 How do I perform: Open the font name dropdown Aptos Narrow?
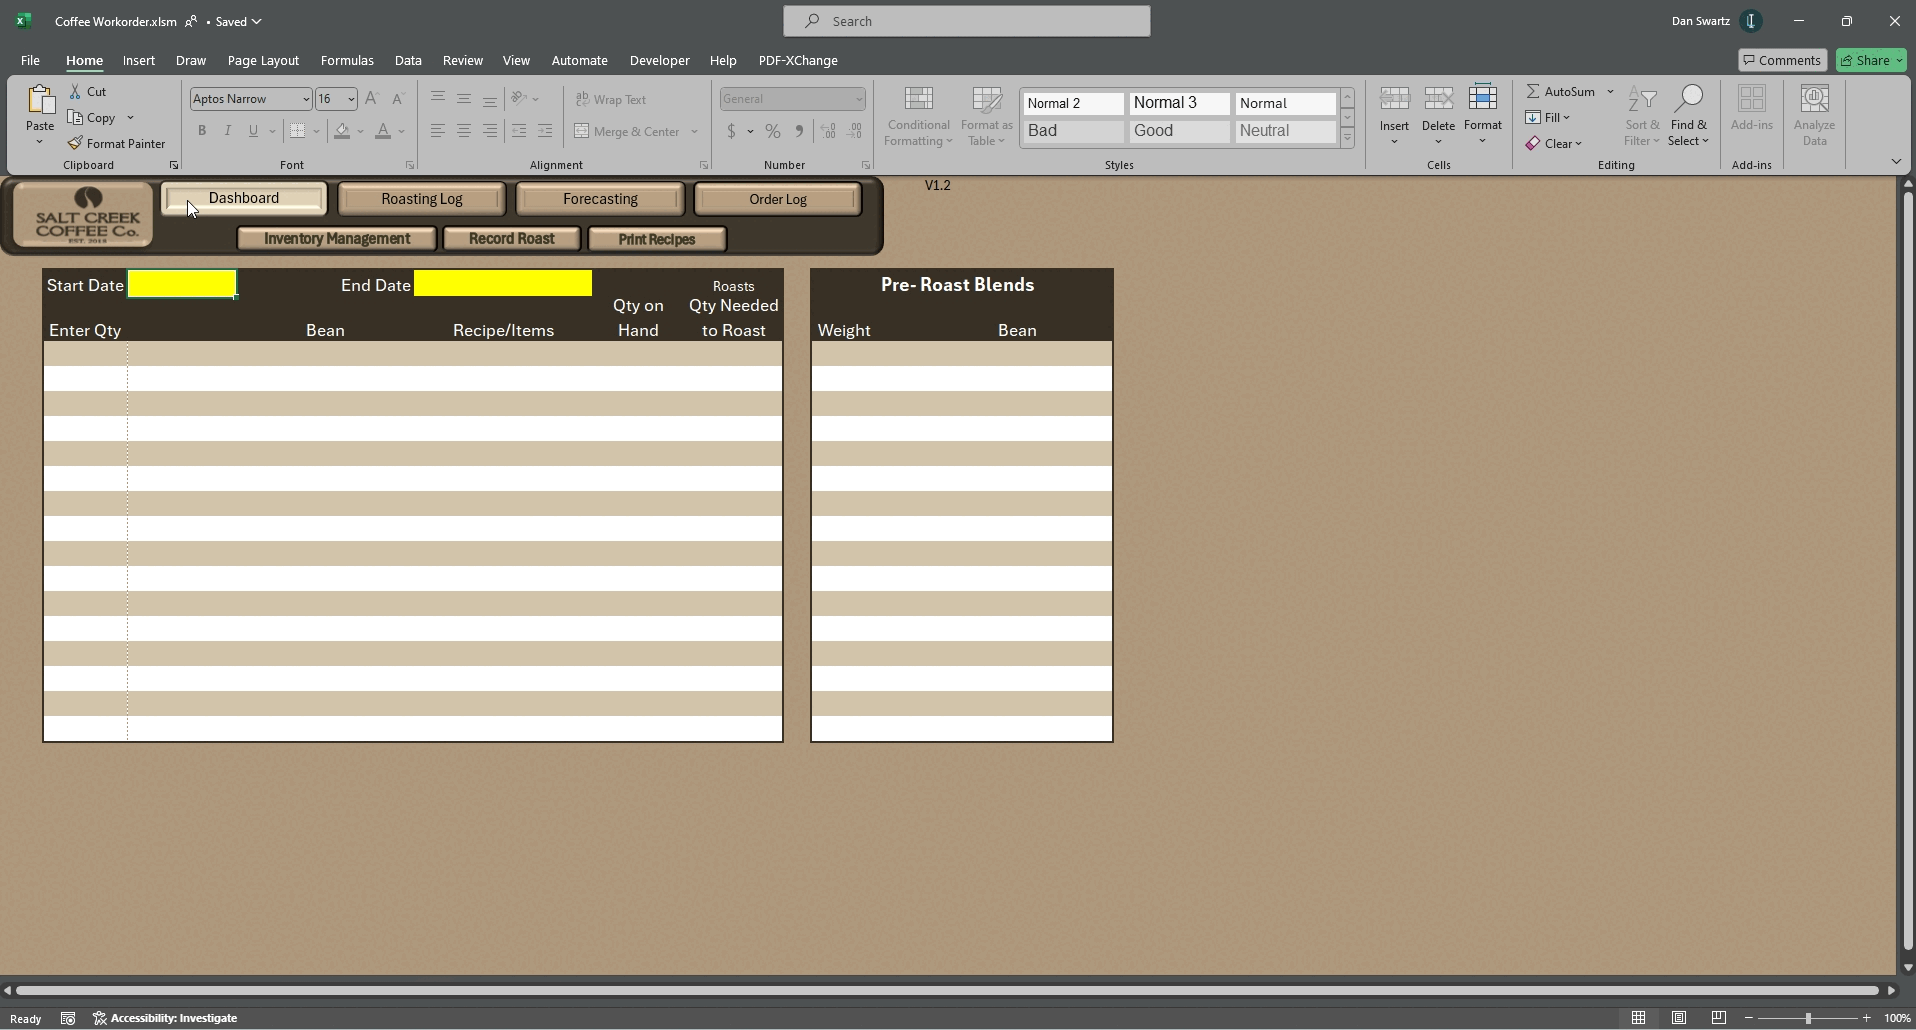click(306, 99)
